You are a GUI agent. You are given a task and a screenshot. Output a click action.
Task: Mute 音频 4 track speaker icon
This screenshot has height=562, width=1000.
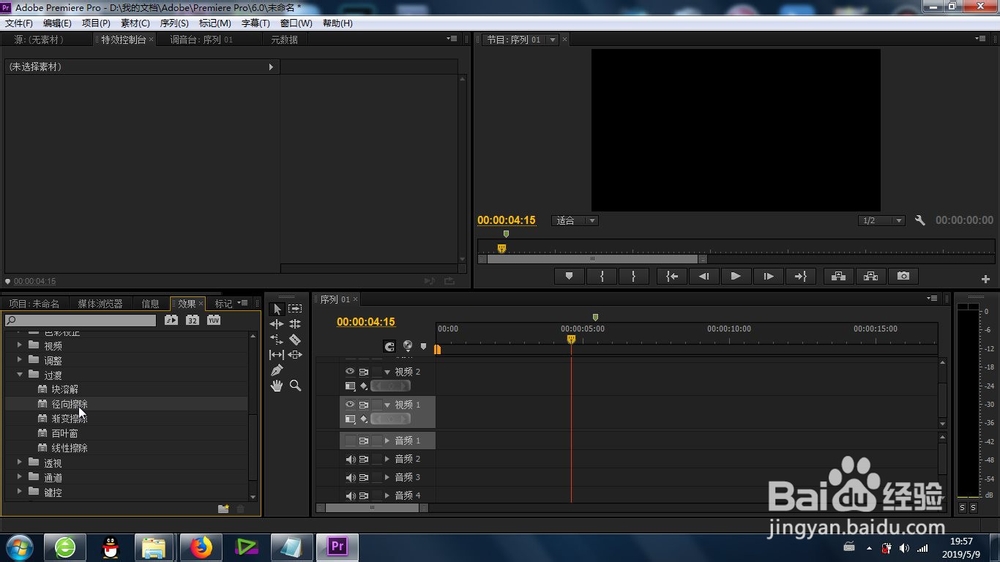pyautogui.click(x=350, y=495)
